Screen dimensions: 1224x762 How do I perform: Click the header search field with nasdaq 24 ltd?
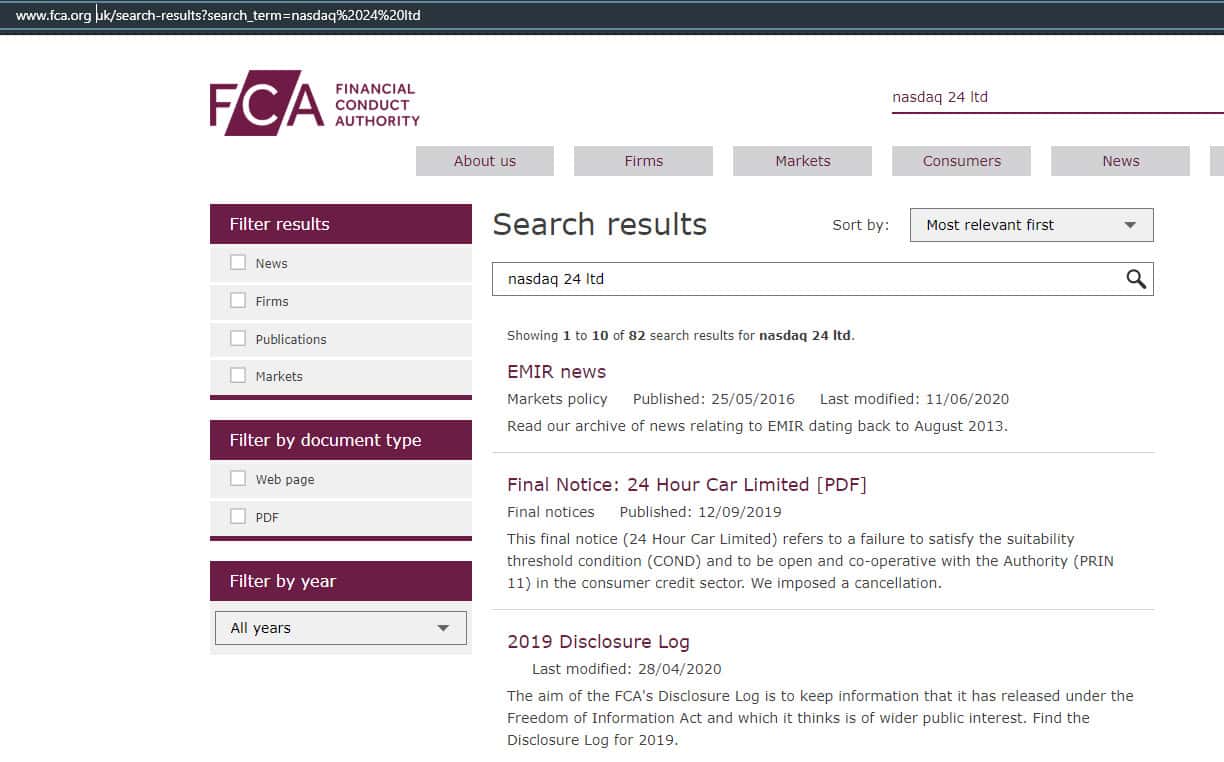pos(1057,98)
